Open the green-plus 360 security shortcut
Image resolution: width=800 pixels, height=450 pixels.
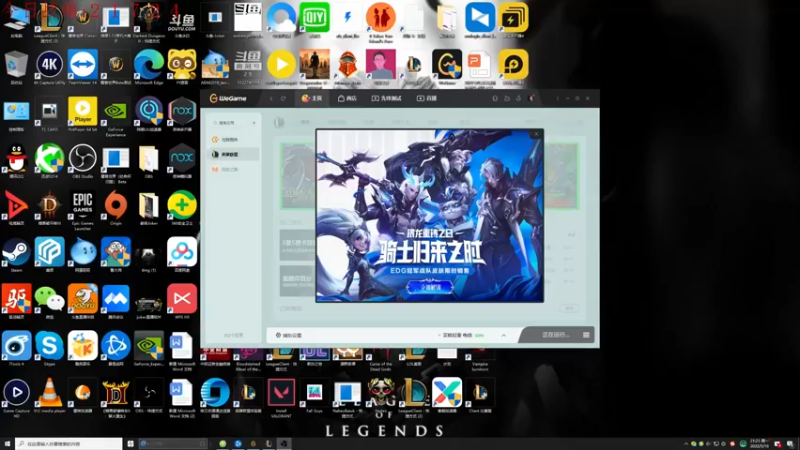182,208
